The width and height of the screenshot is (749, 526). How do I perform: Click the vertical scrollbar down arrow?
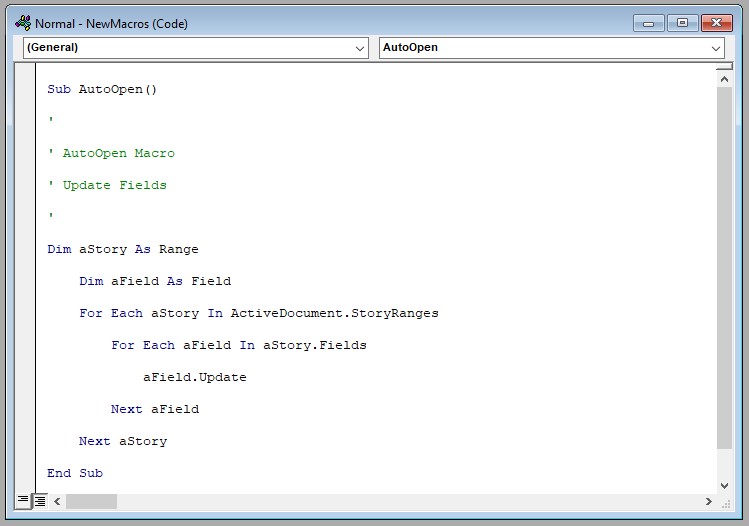[x=725, y=485]
